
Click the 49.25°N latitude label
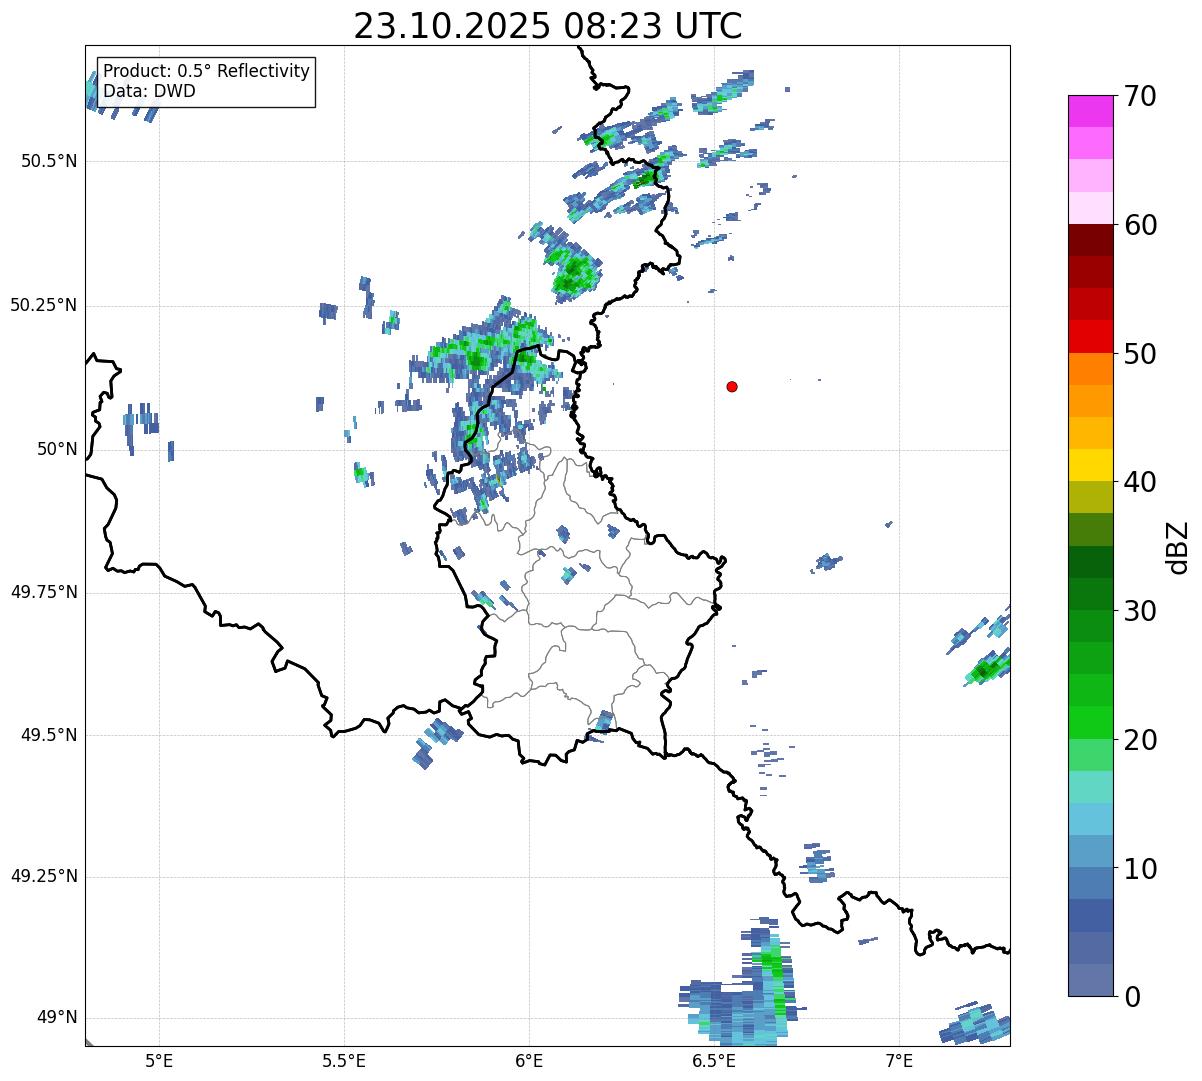(44, 877)
